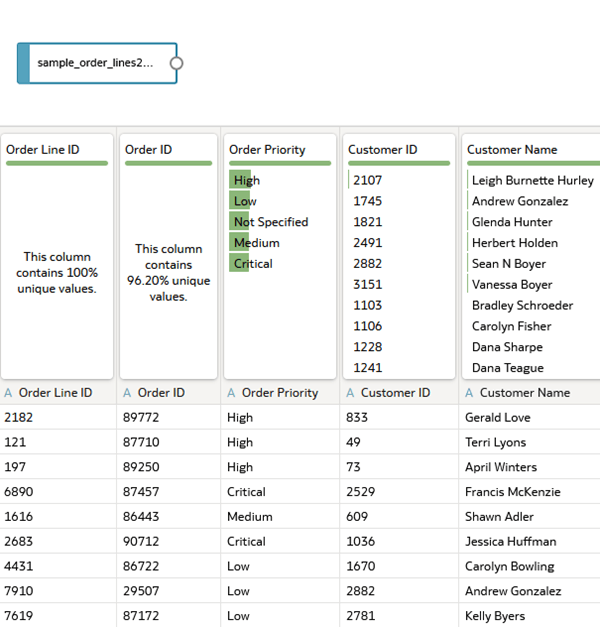Select the Order Line ID column header

pyautogui.click(x=58, y=393)
